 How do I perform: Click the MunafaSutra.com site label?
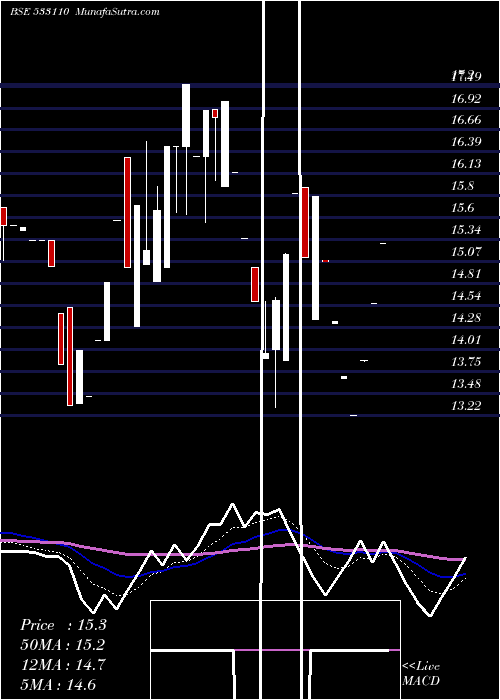[x=118, y=12]
